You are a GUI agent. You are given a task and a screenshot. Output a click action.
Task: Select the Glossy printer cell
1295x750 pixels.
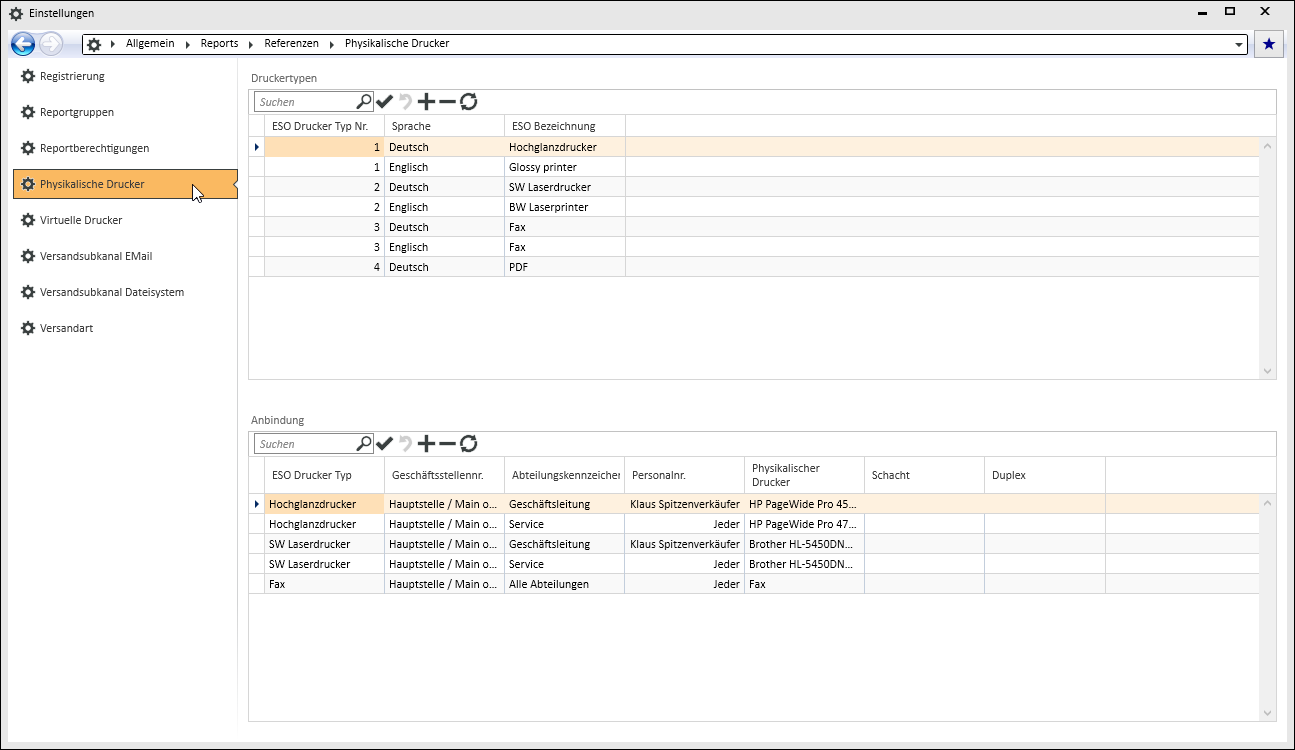coord(565,167)
